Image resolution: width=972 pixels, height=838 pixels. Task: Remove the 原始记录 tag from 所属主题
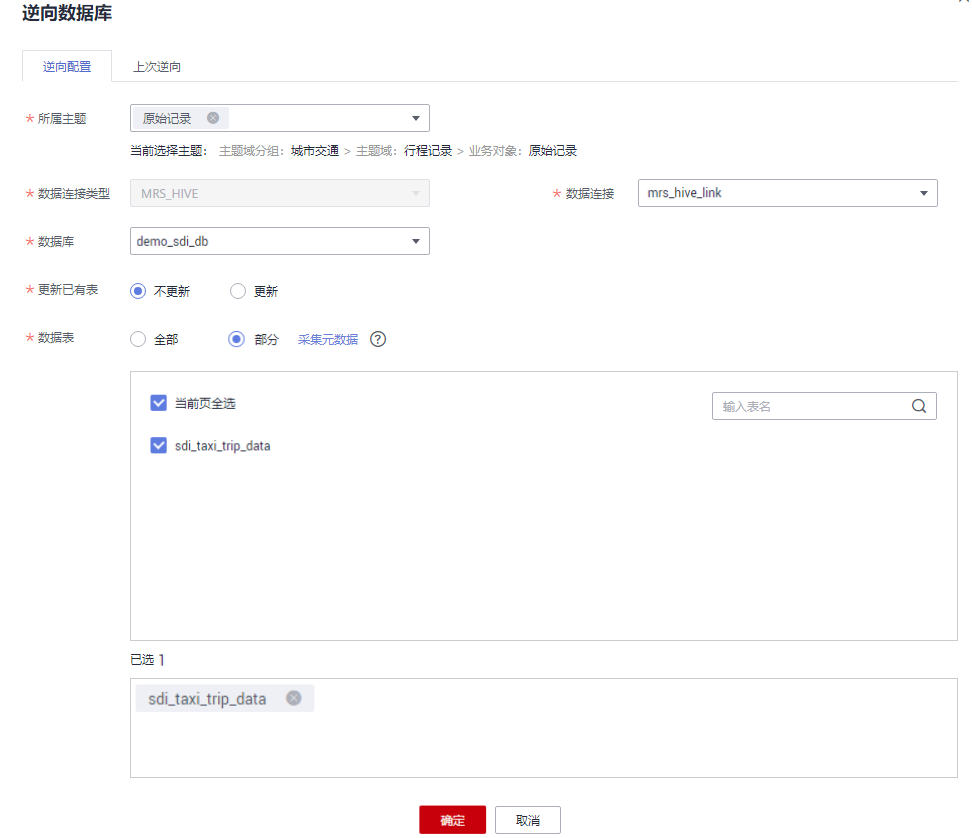213,118
